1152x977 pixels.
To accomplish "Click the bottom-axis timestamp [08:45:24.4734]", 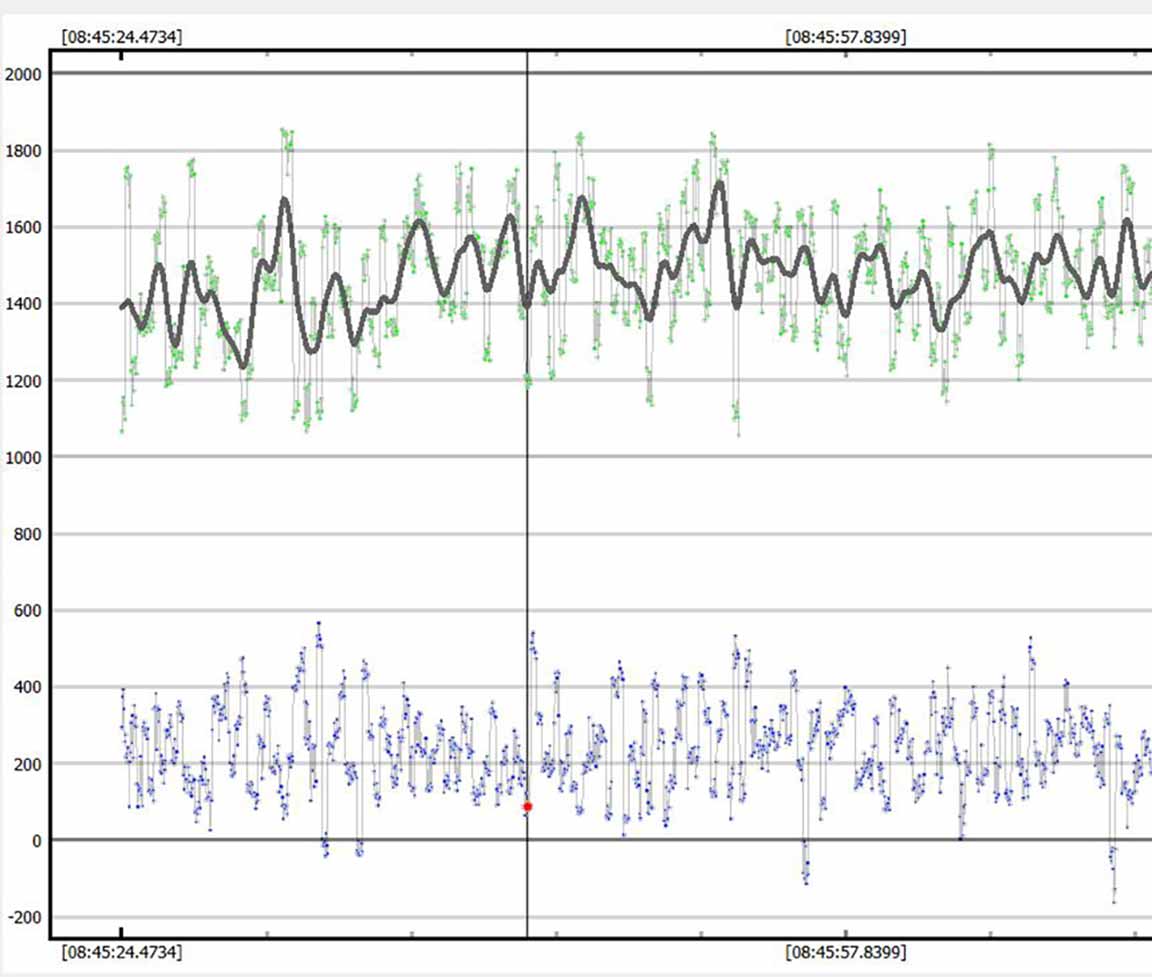I will tap(122, 952).
